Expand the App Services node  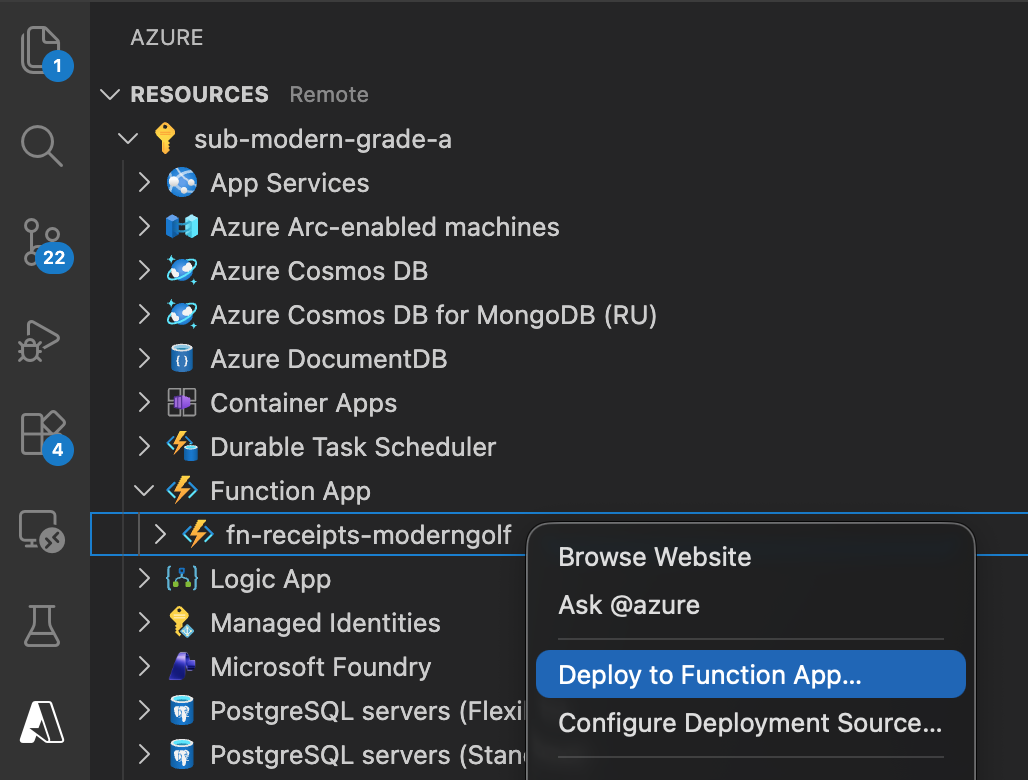pyautogui.click(x=145, y=183)
